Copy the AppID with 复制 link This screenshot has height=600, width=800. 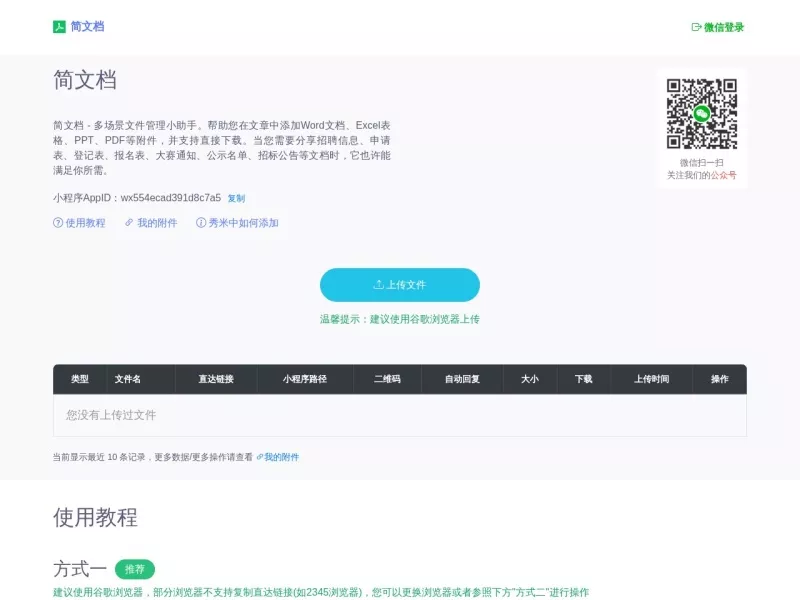(236, 198)
